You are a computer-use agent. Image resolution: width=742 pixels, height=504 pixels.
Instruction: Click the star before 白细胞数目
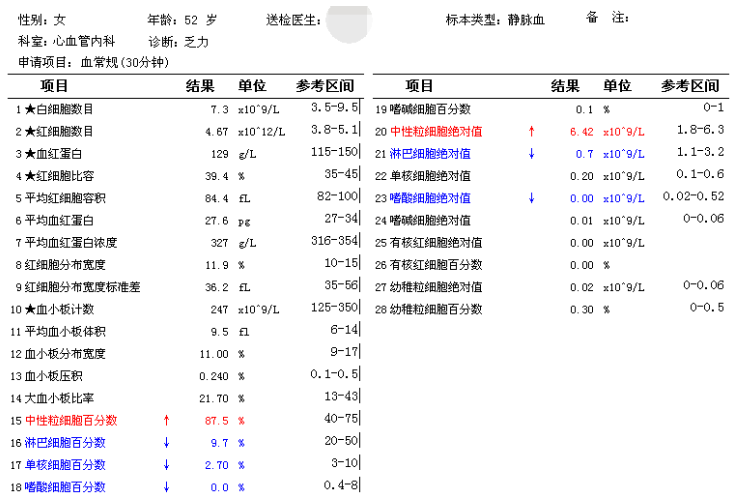(x=30, y=108)
